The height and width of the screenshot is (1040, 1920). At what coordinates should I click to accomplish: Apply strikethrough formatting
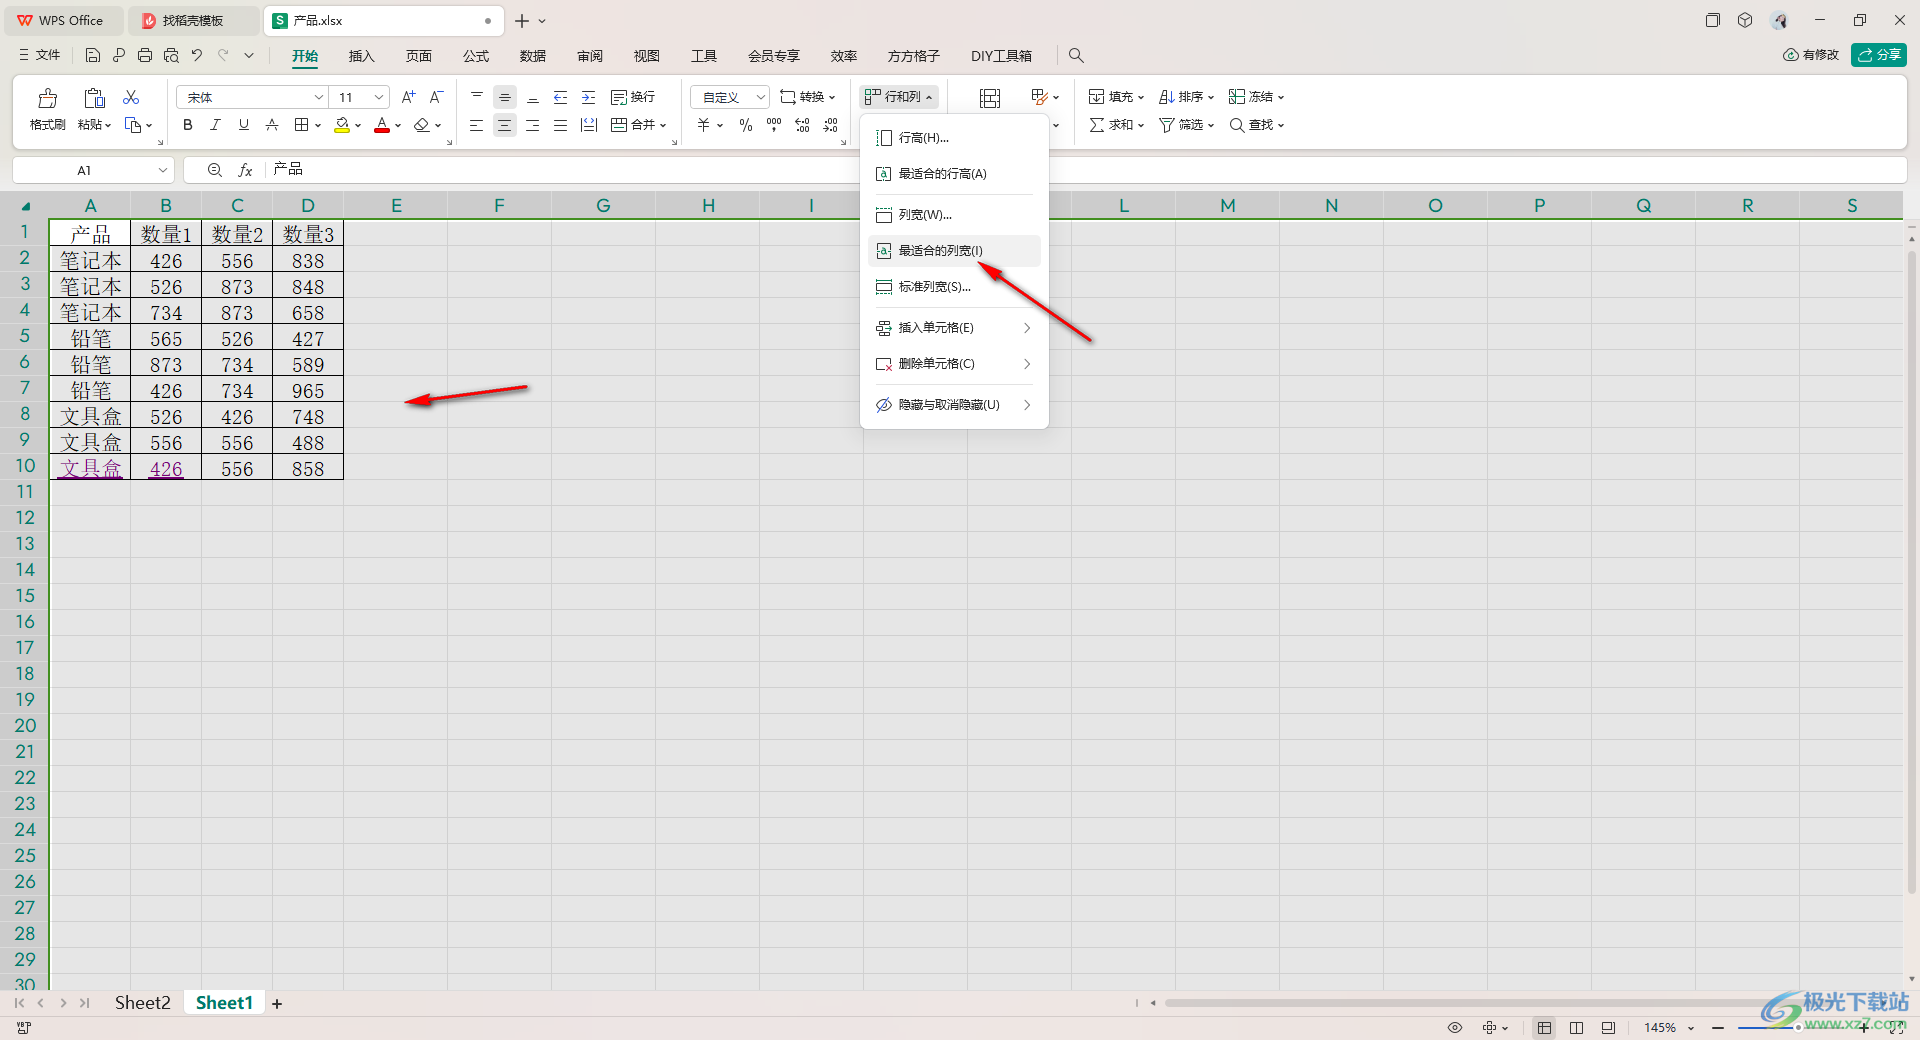[x=272, y=125]
